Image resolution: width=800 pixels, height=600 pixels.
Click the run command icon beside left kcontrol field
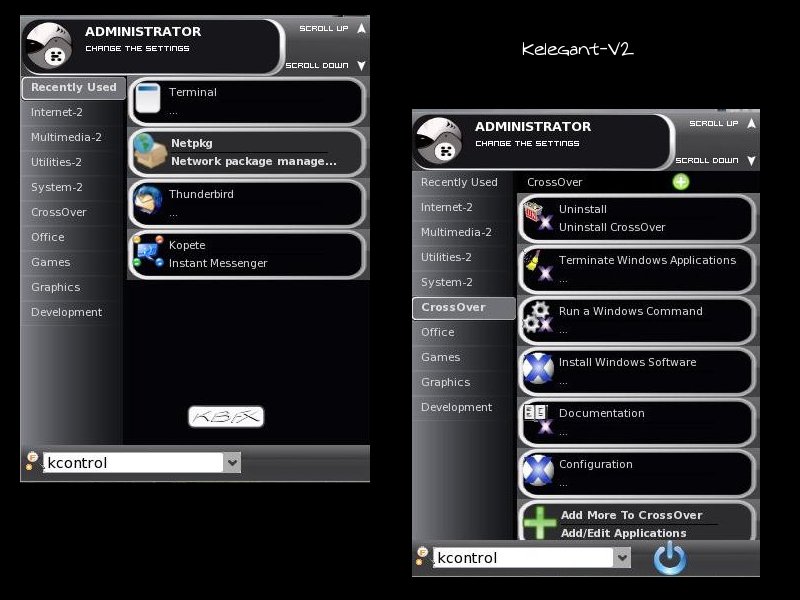click(x=33, y=461)
